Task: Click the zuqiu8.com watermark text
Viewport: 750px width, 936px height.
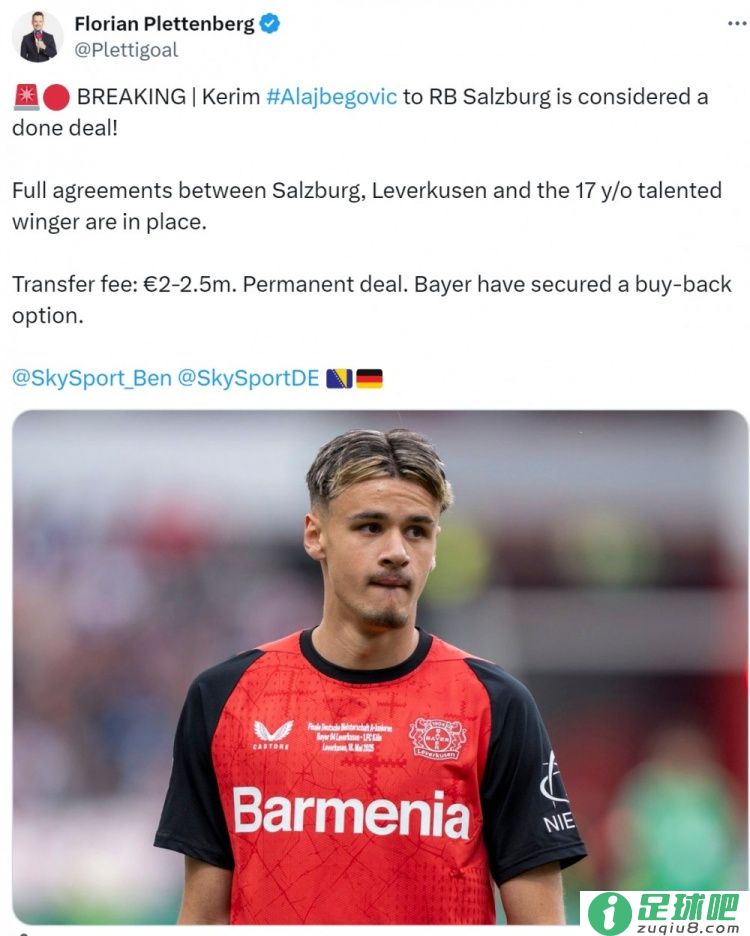Action: tap(688, 928)
